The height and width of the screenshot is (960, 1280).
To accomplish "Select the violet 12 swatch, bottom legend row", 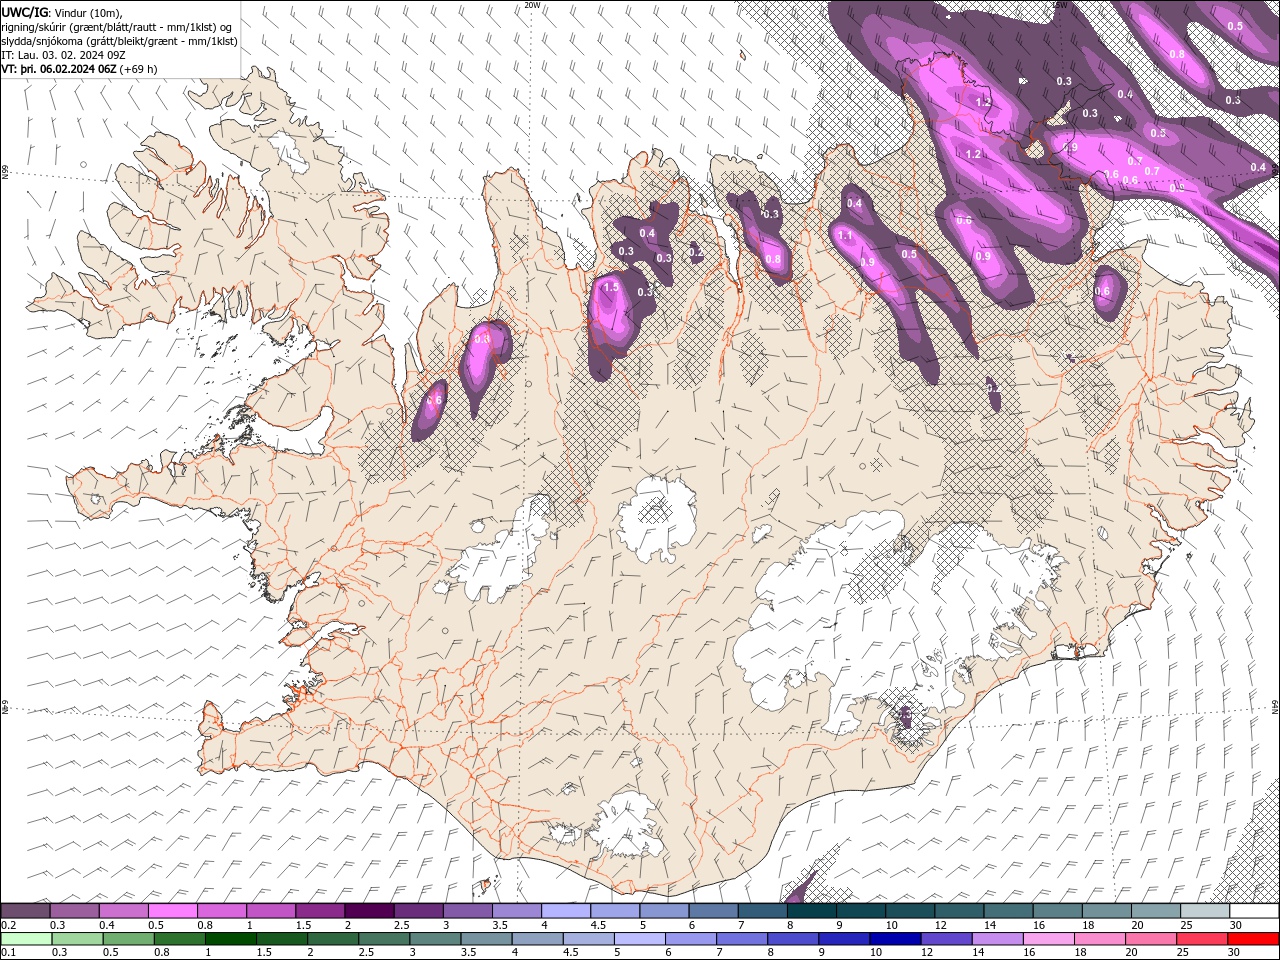I will 945,939.
